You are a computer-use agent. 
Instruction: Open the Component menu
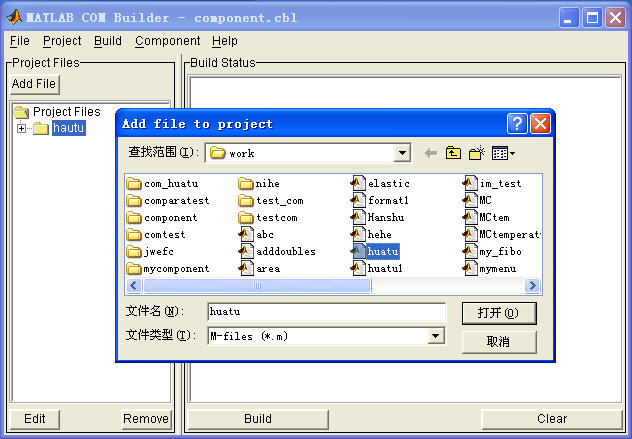168,41
